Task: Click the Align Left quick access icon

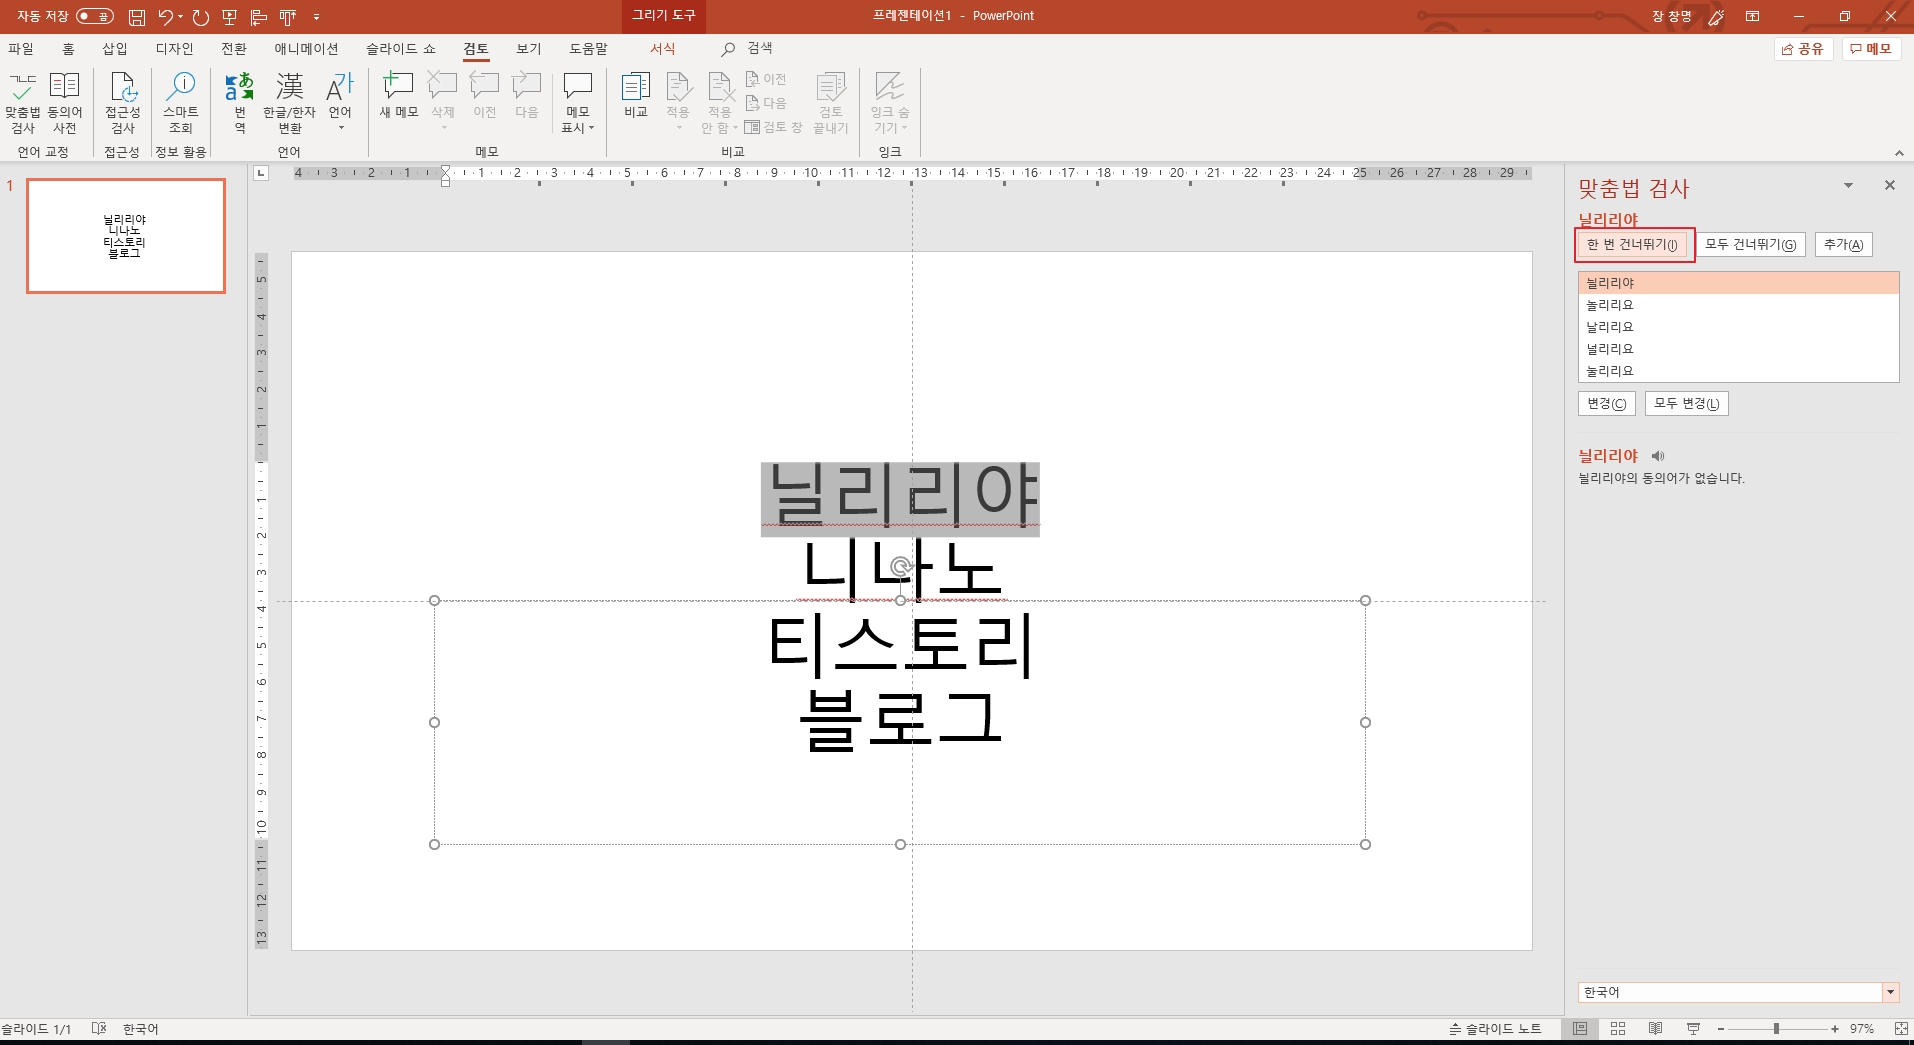Action: (259, 17)
